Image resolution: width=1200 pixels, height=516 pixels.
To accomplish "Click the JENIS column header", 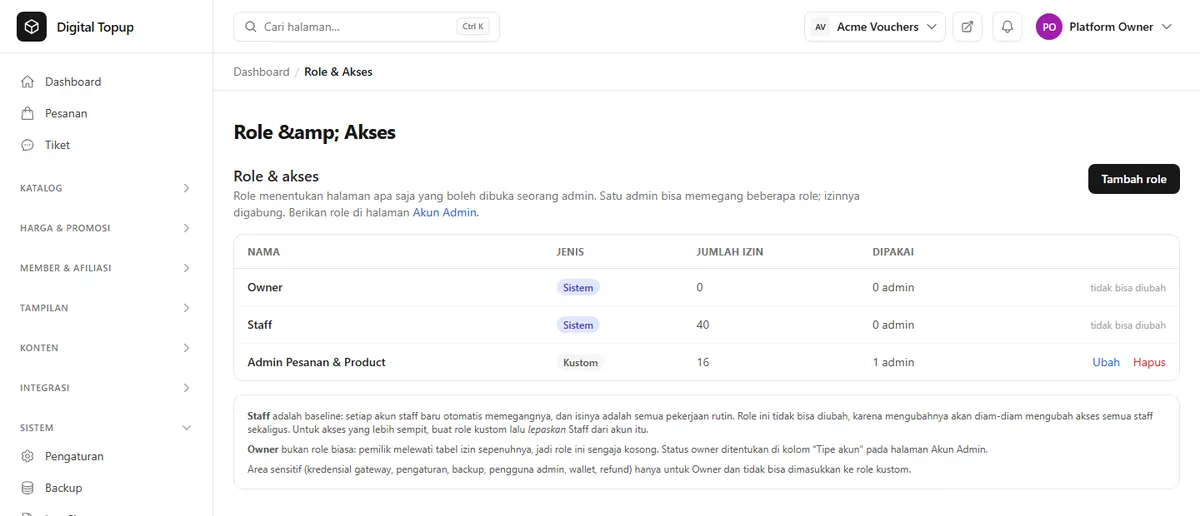I will [x=570, y=252].
